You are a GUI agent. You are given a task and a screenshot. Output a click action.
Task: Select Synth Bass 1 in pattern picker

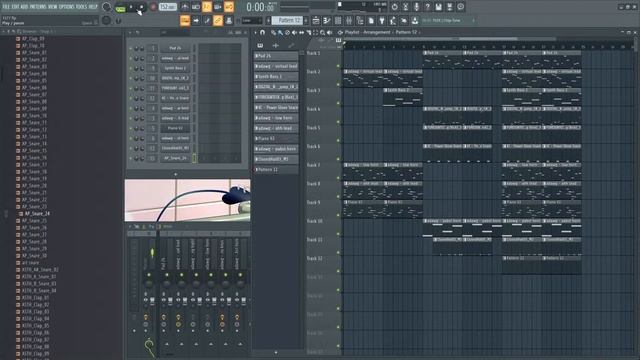click(276, 76)
